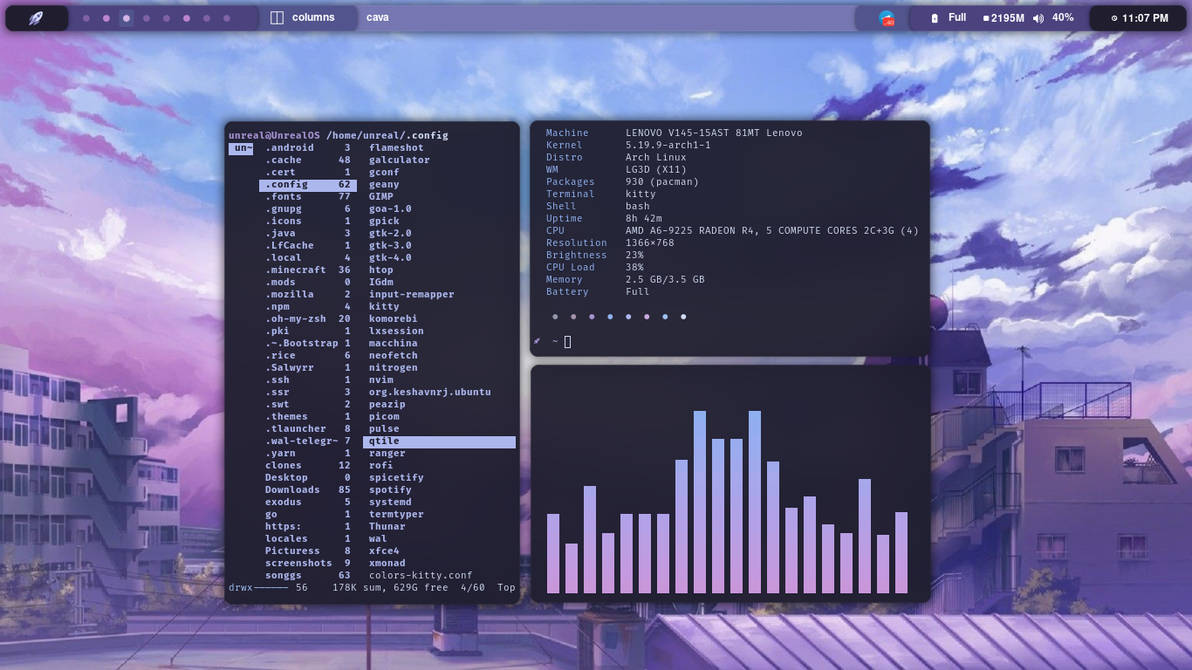Click the battery icon in the bar
This screenshot has width=1192, height=670.
click(934, 18)
